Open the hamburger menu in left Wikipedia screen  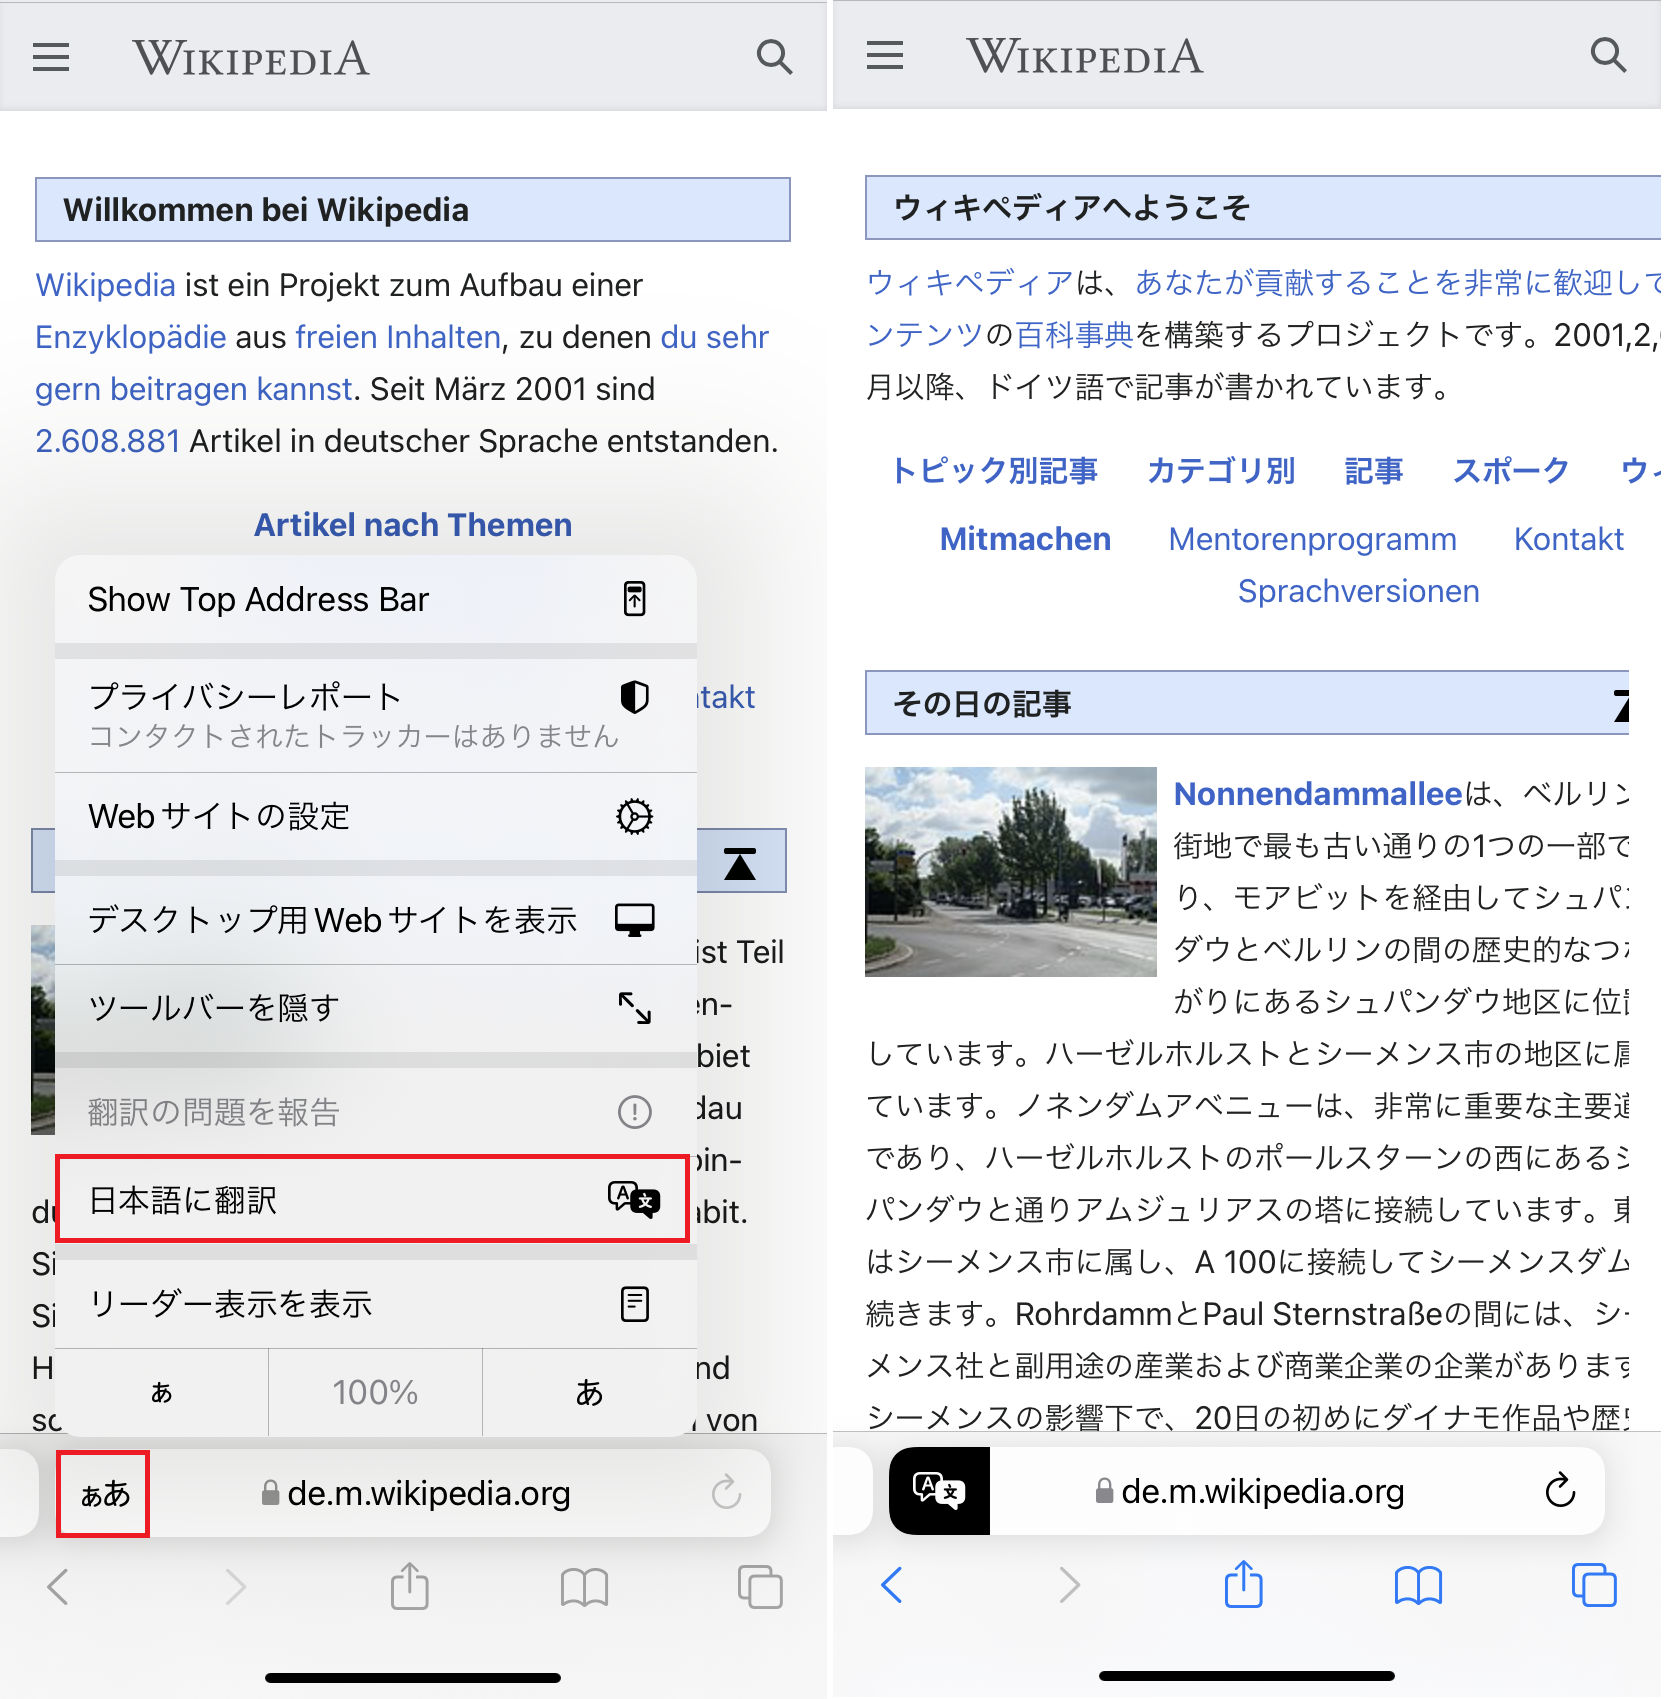pyautogui.click(x=51, y=57)
